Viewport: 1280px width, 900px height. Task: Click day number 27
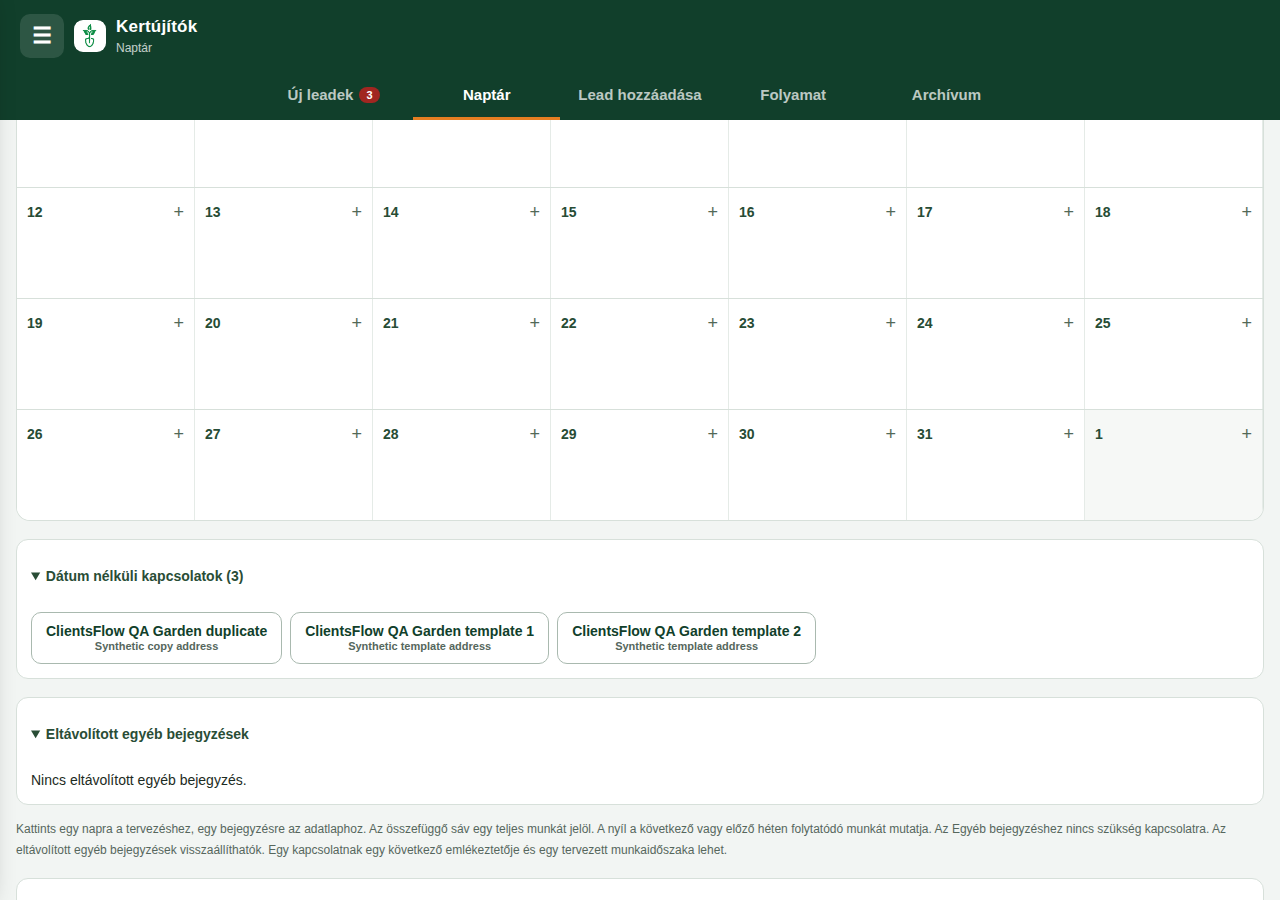213,434
